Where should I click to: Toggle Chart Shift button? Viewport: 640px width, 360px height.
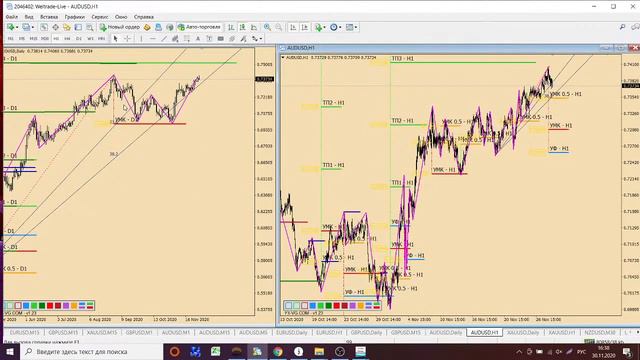pyautogui.click(x=304, y=27)
